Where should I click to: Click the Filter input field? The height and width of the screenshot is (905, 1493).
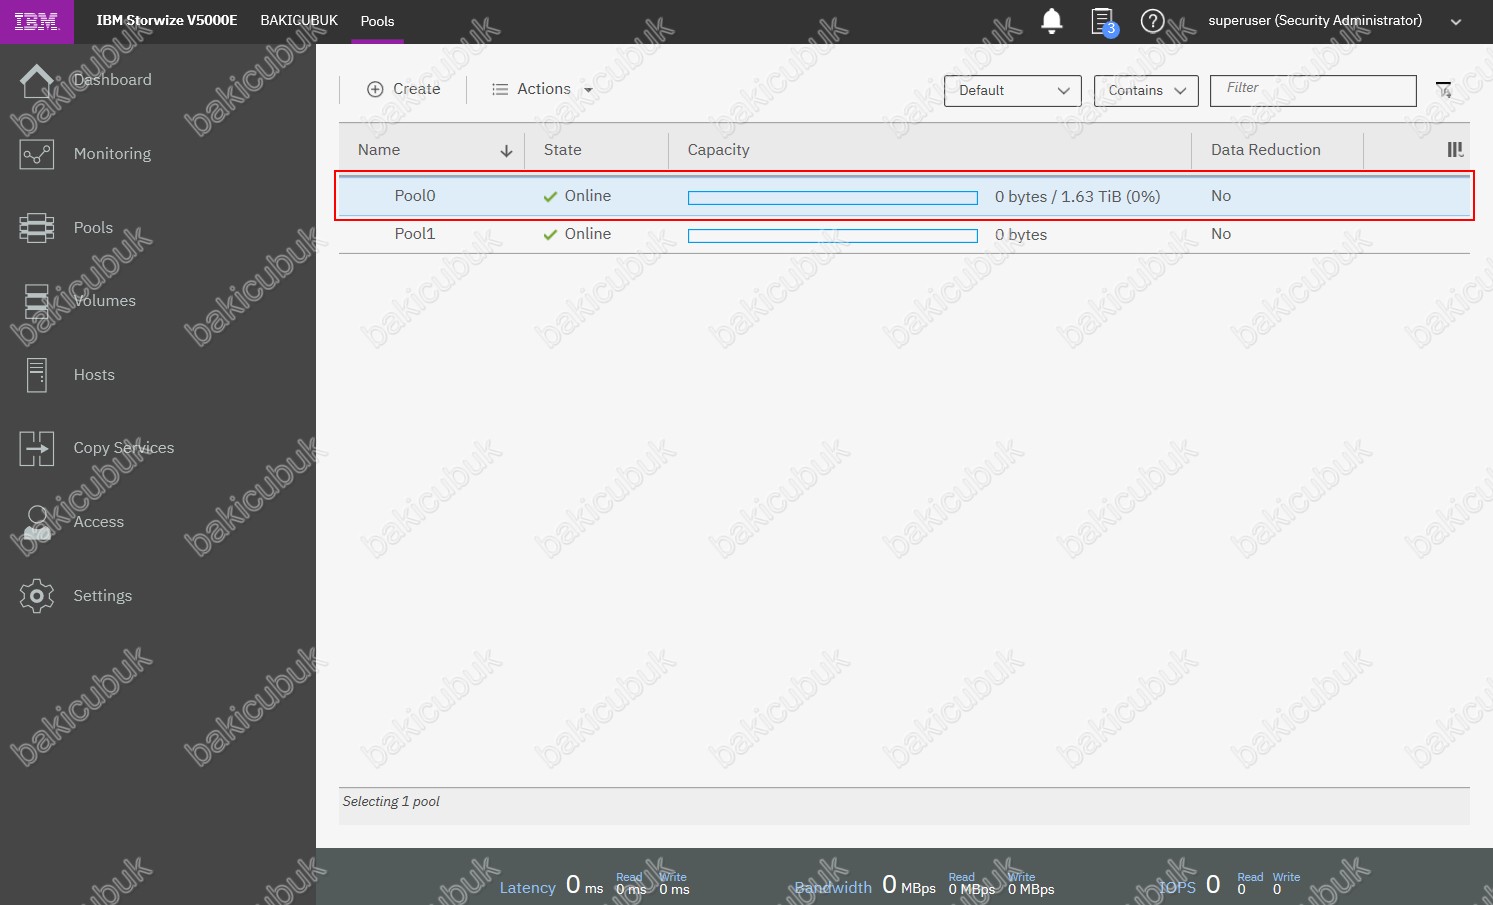click(1313, 90)
